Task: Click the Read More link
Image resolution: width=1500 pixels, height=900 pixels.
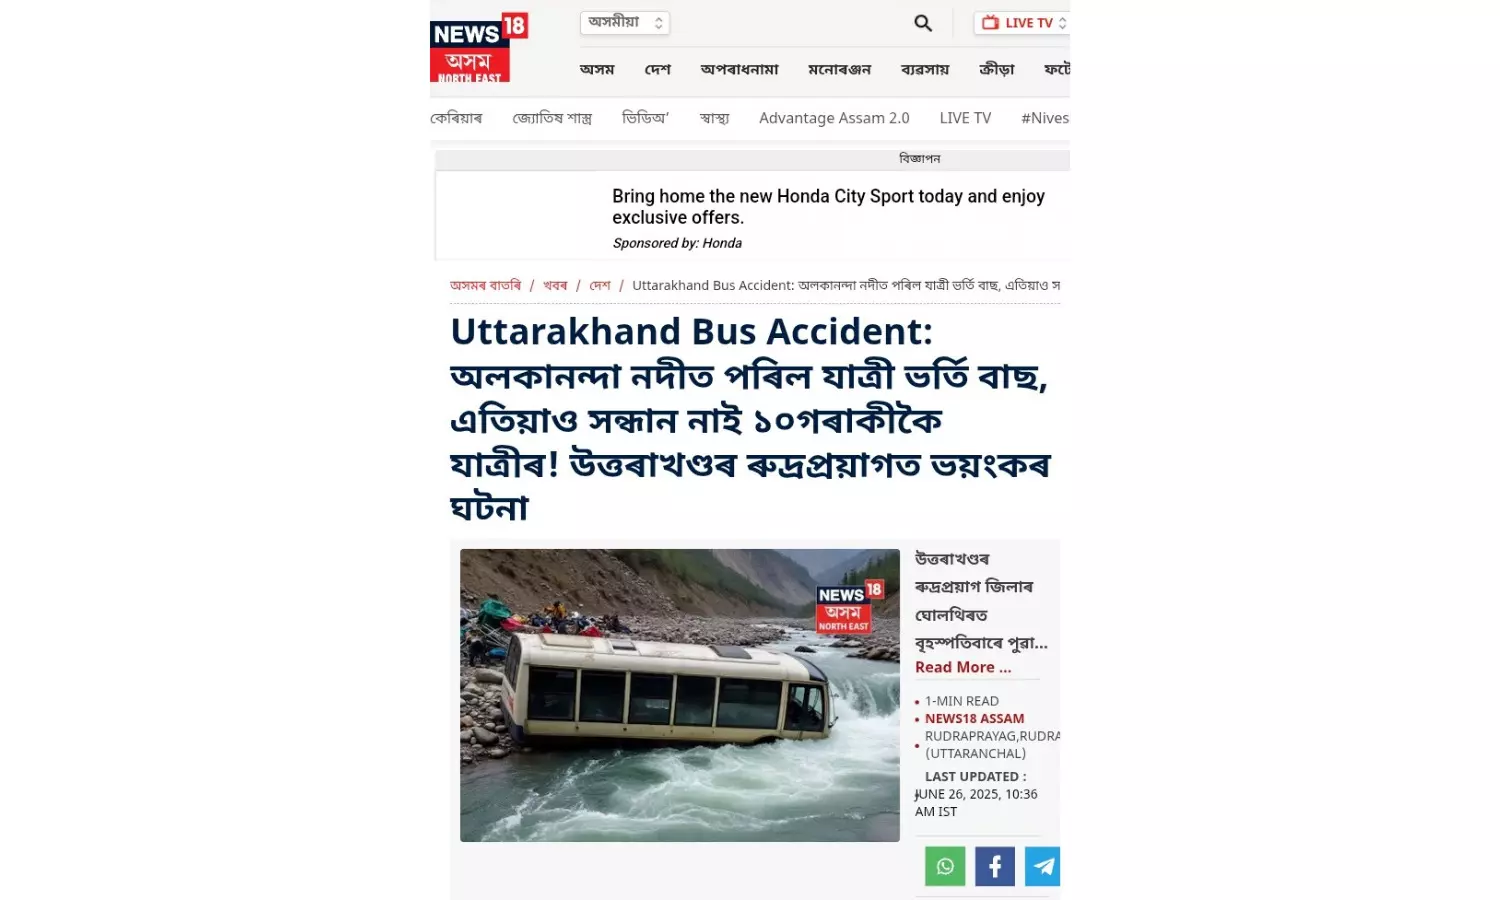Action: [x=963, y=667]
